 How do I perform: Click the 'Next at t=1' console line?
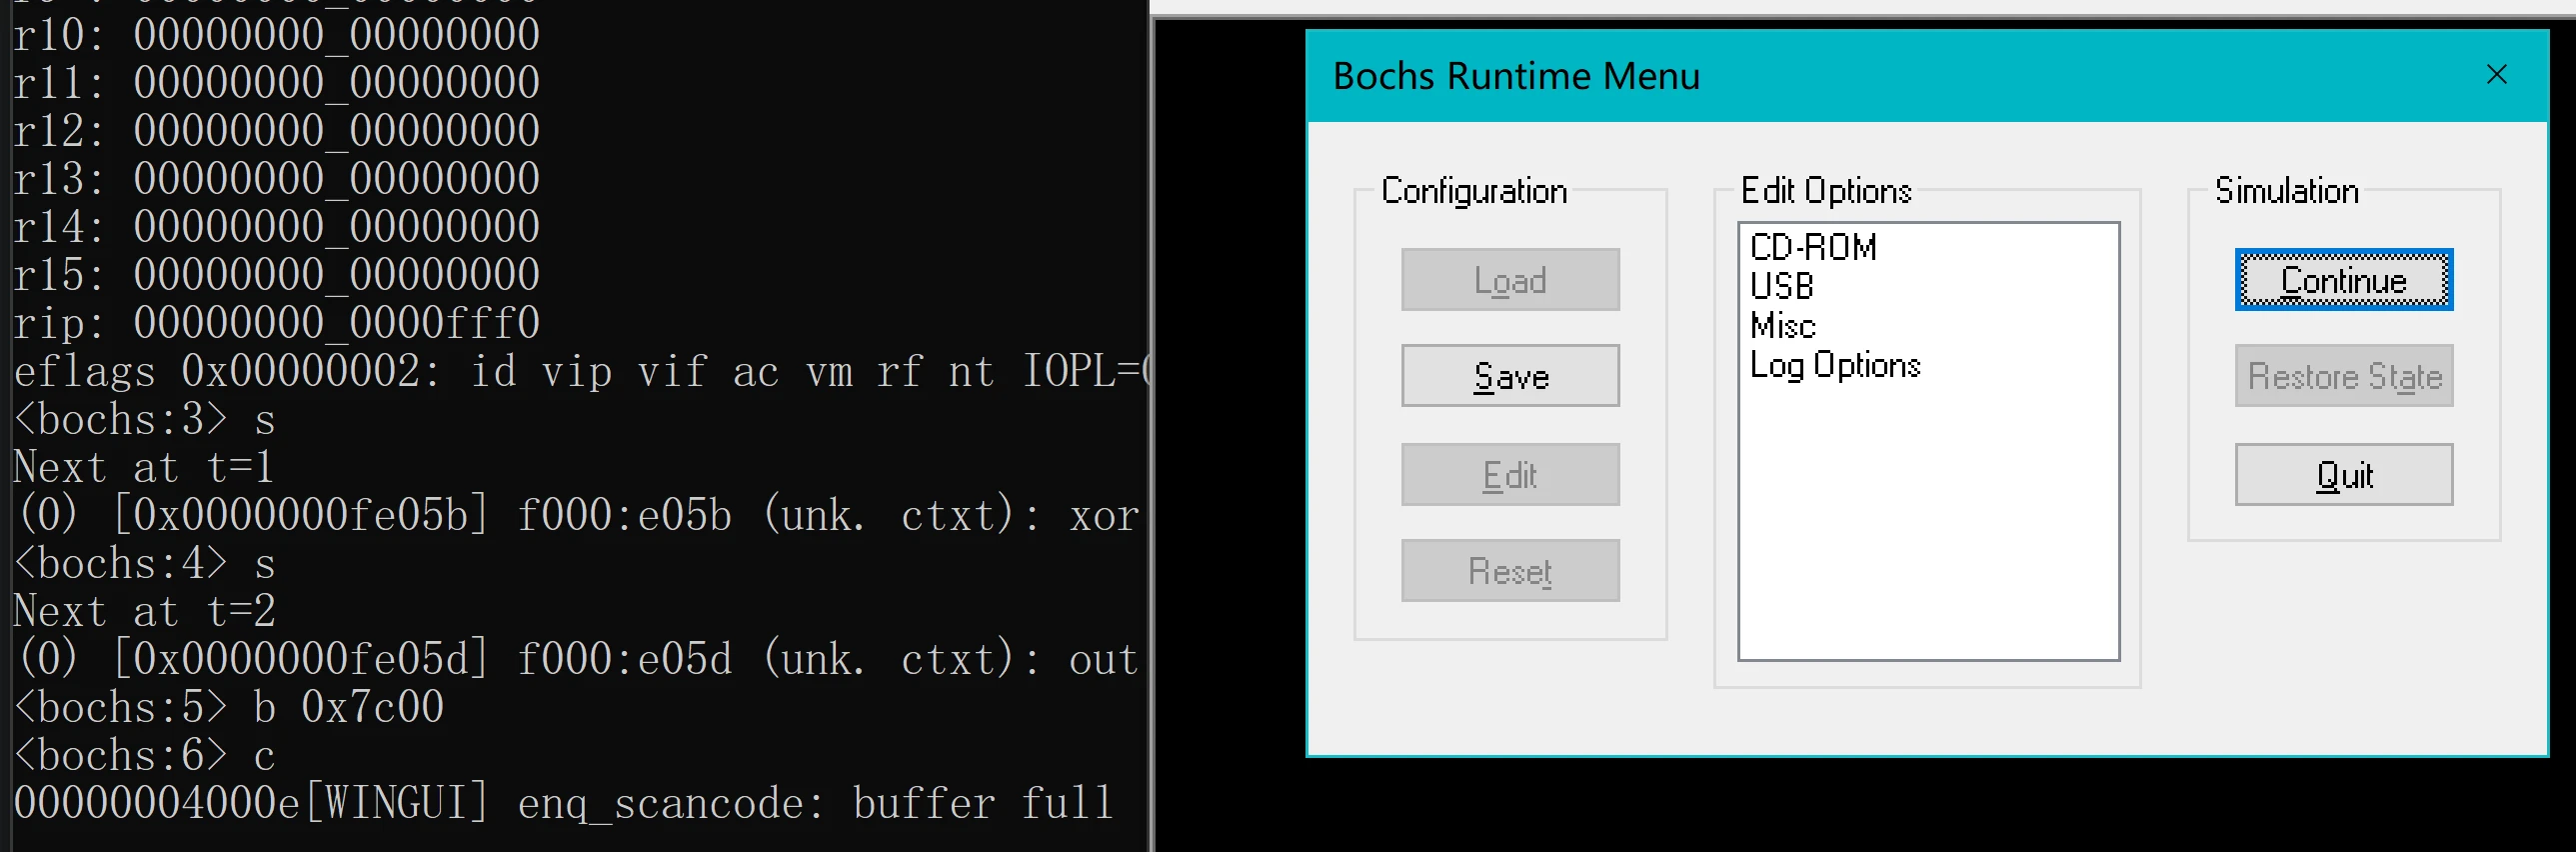[143, 468]
